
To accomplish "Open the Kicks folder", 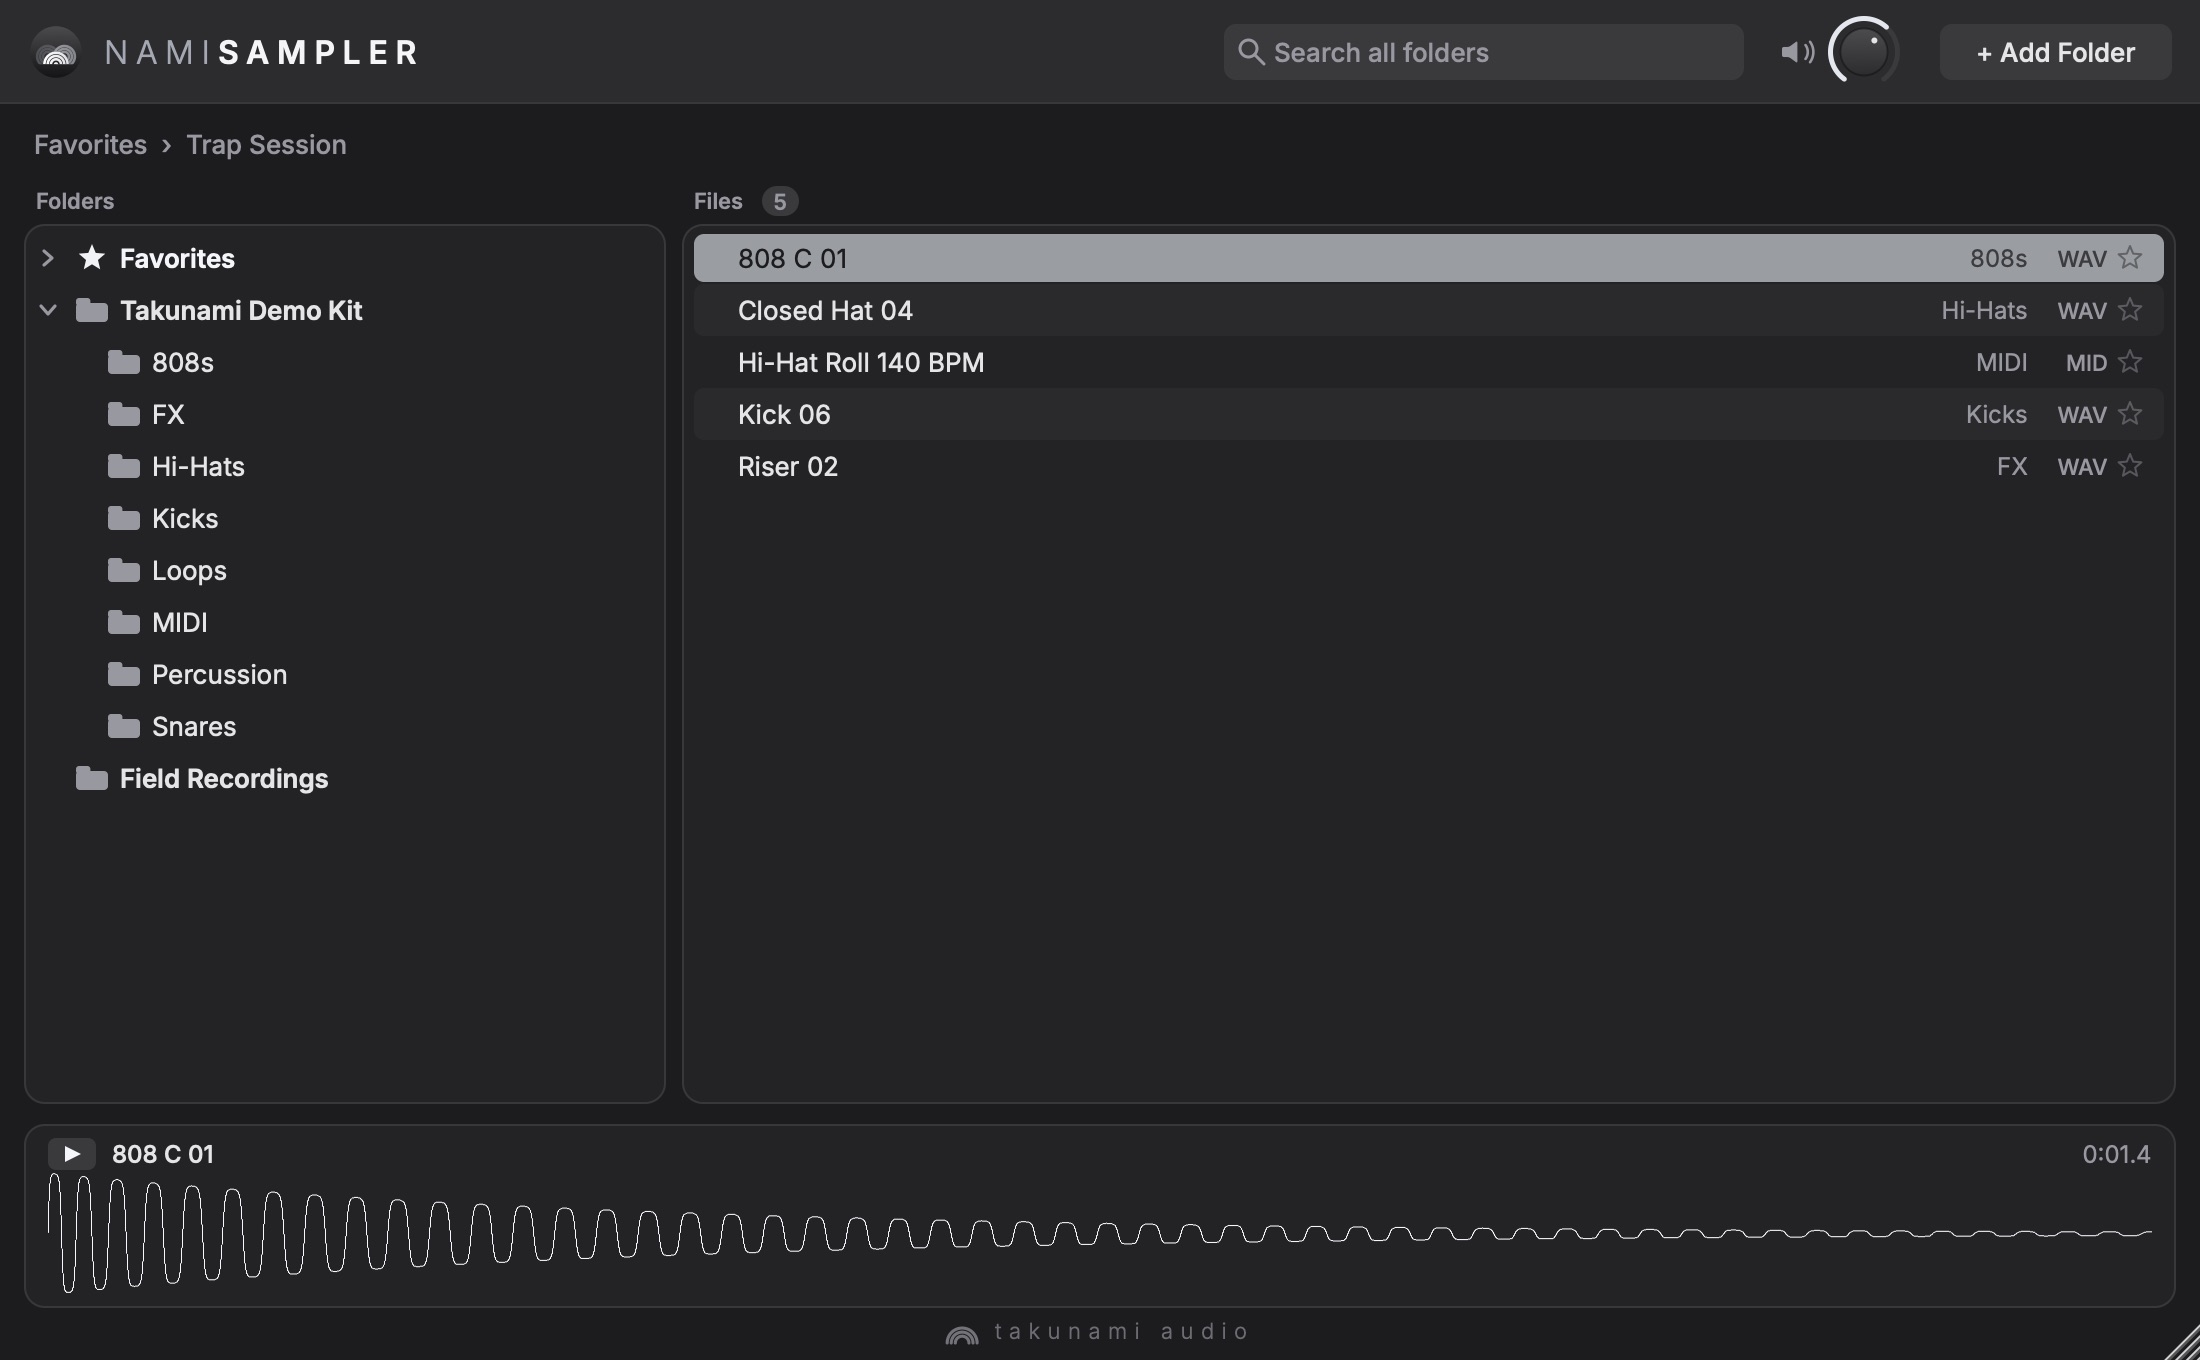I will [x=345, y=518].
